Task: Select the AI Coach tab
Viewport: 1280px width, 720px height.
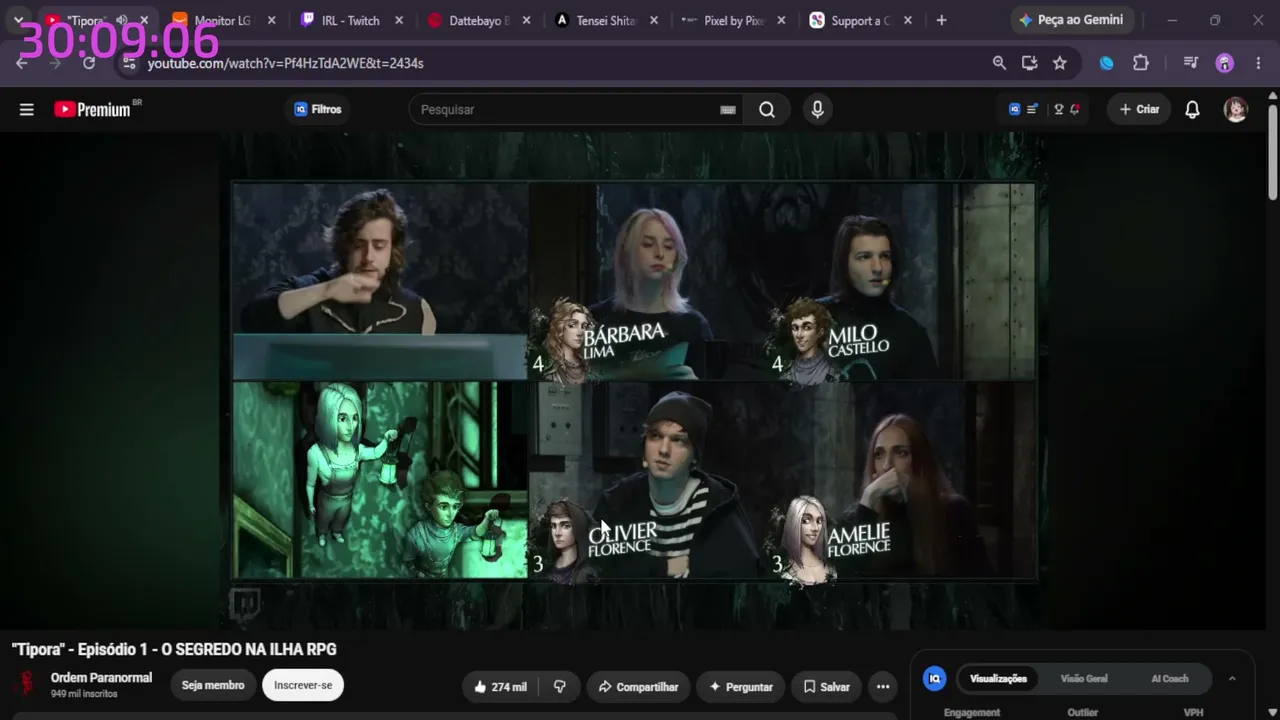Action: coord(1170,679)
